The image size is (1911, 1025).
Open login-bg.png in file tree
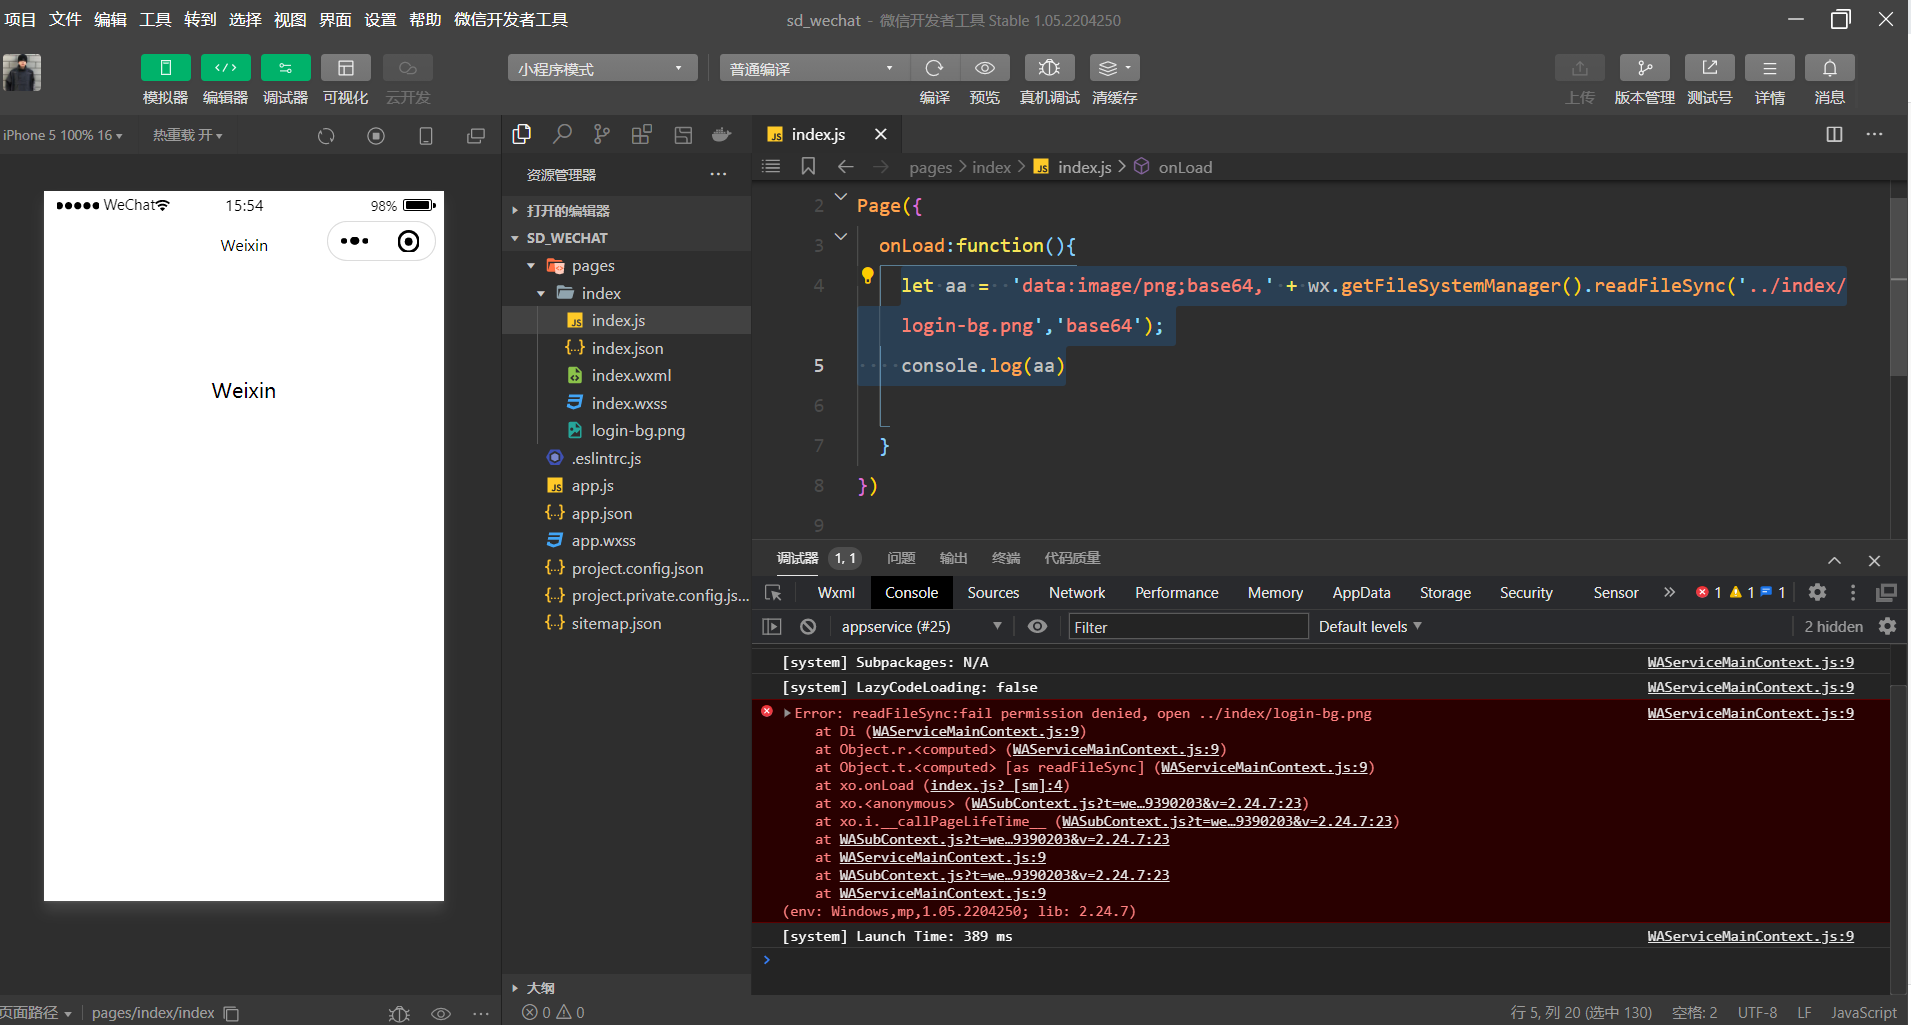click(637, 431)
